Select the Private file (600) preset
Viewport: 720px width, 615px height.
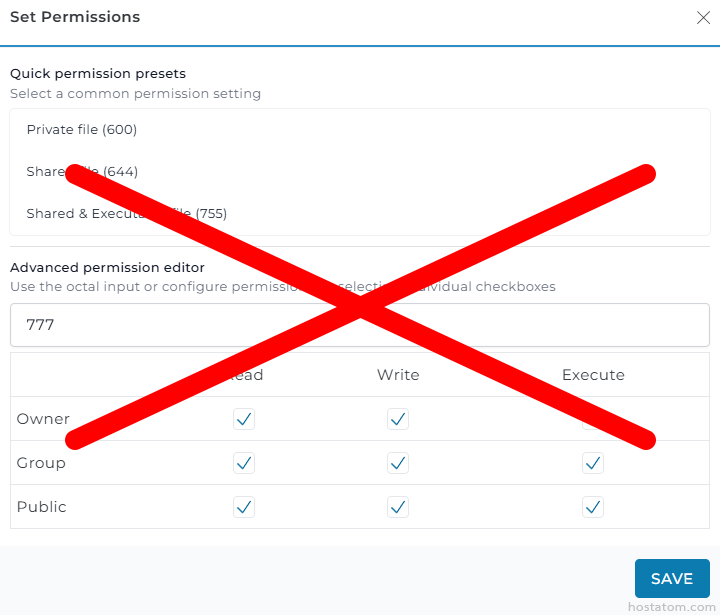click(82, 130)
